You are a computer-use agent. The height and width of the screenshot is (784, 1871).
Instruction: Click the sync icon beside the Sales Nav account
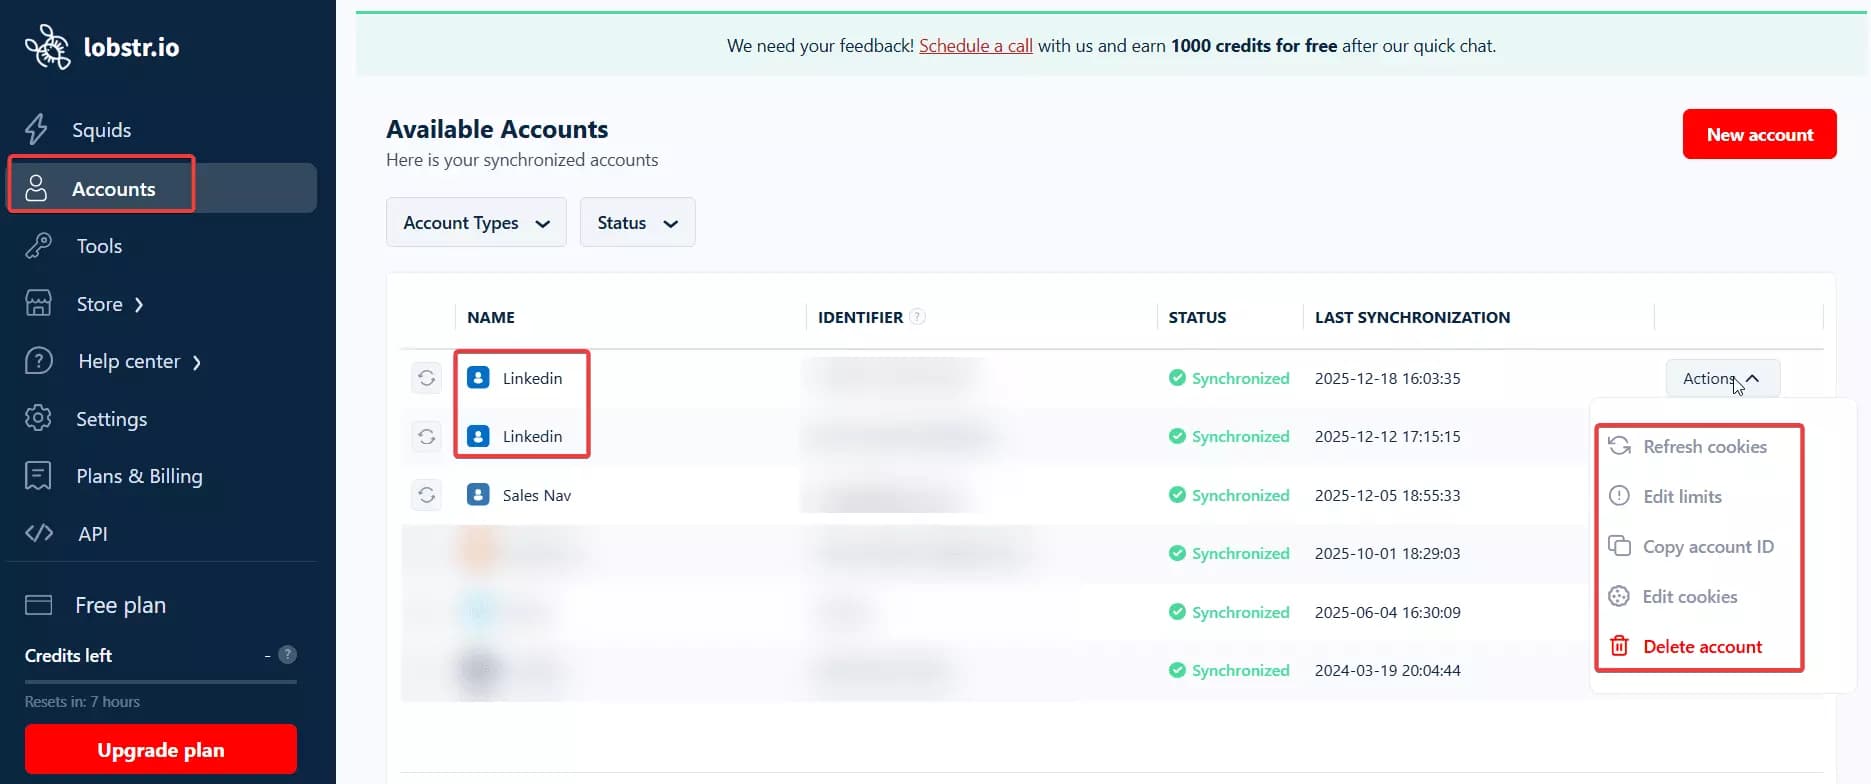(x=426, y=494)
